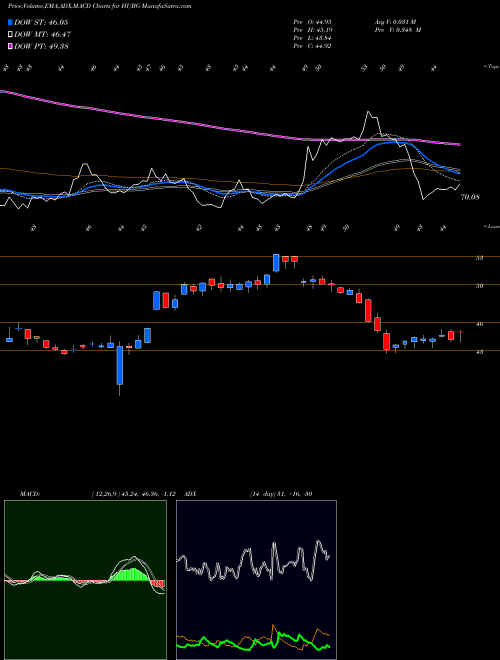Select the DOW MT: 46.47 label
The image size is (500, 660).
41,35
